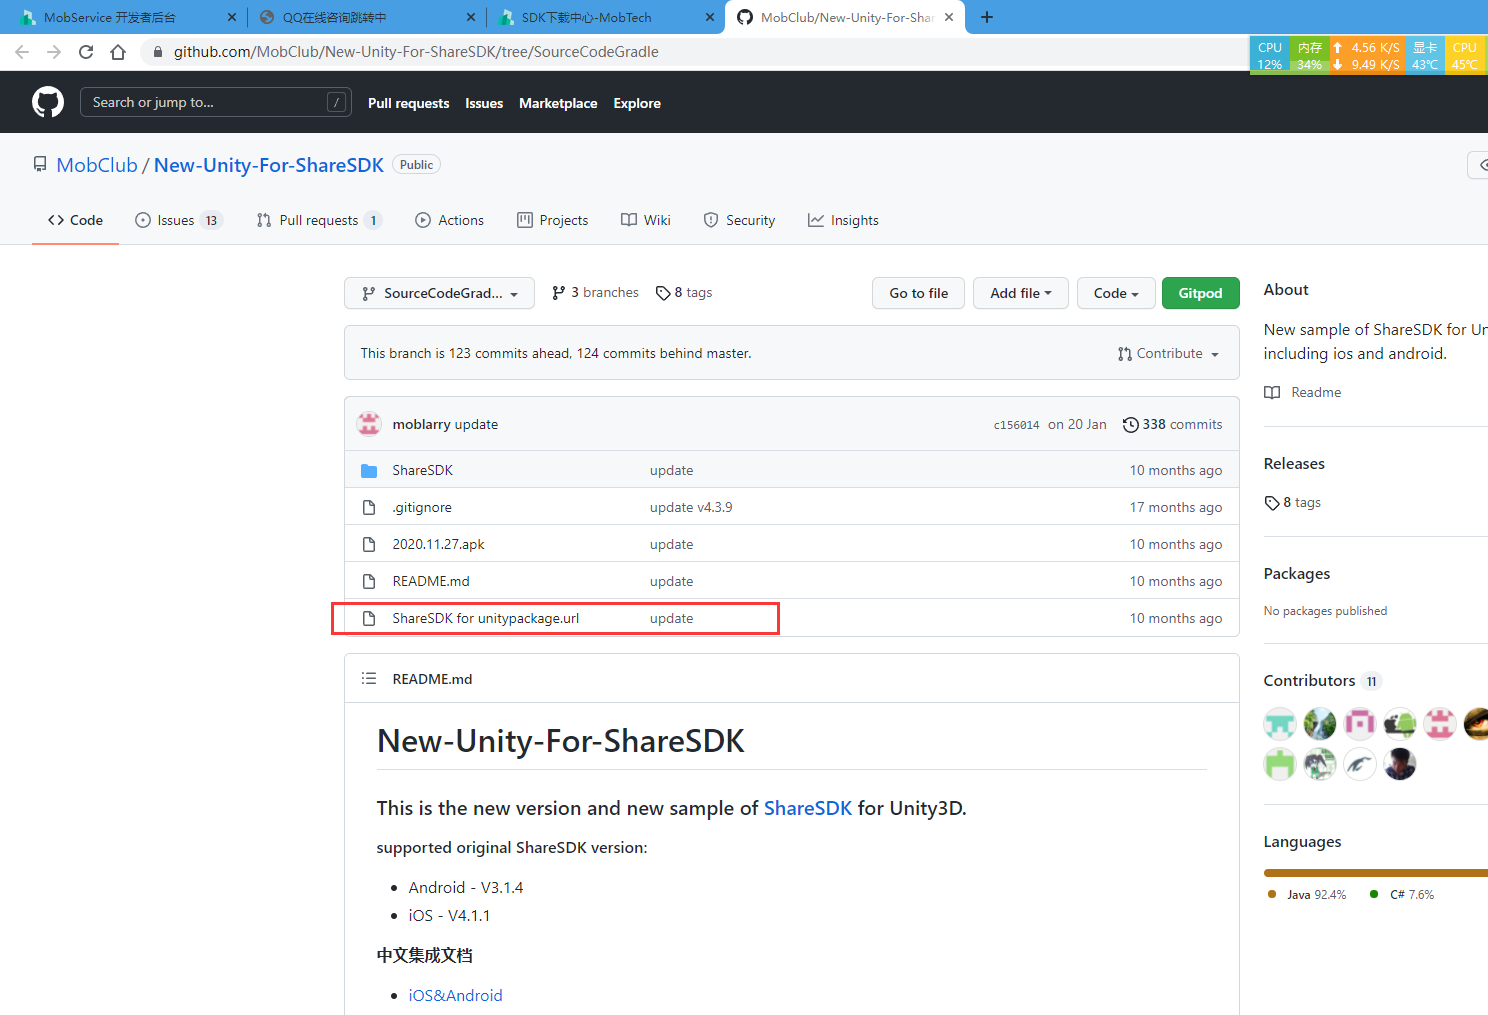Click Pull requests in top navigation

[x=408, y=103]
